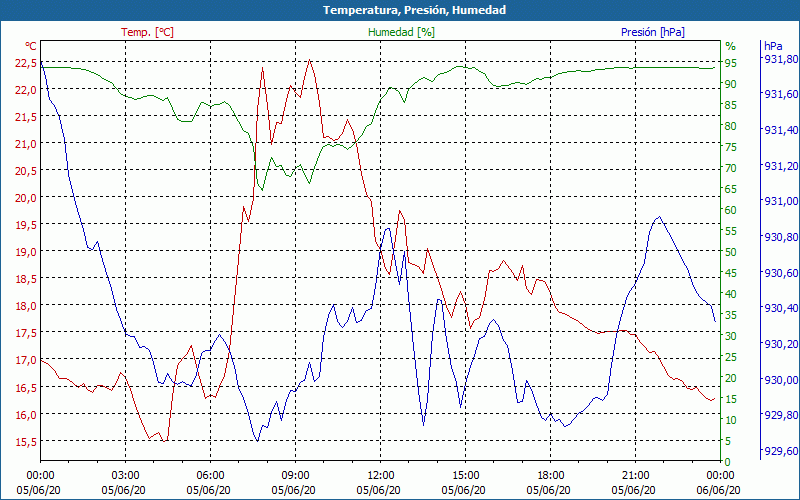Select the green Humedad [%] legend label

(402, 32)
